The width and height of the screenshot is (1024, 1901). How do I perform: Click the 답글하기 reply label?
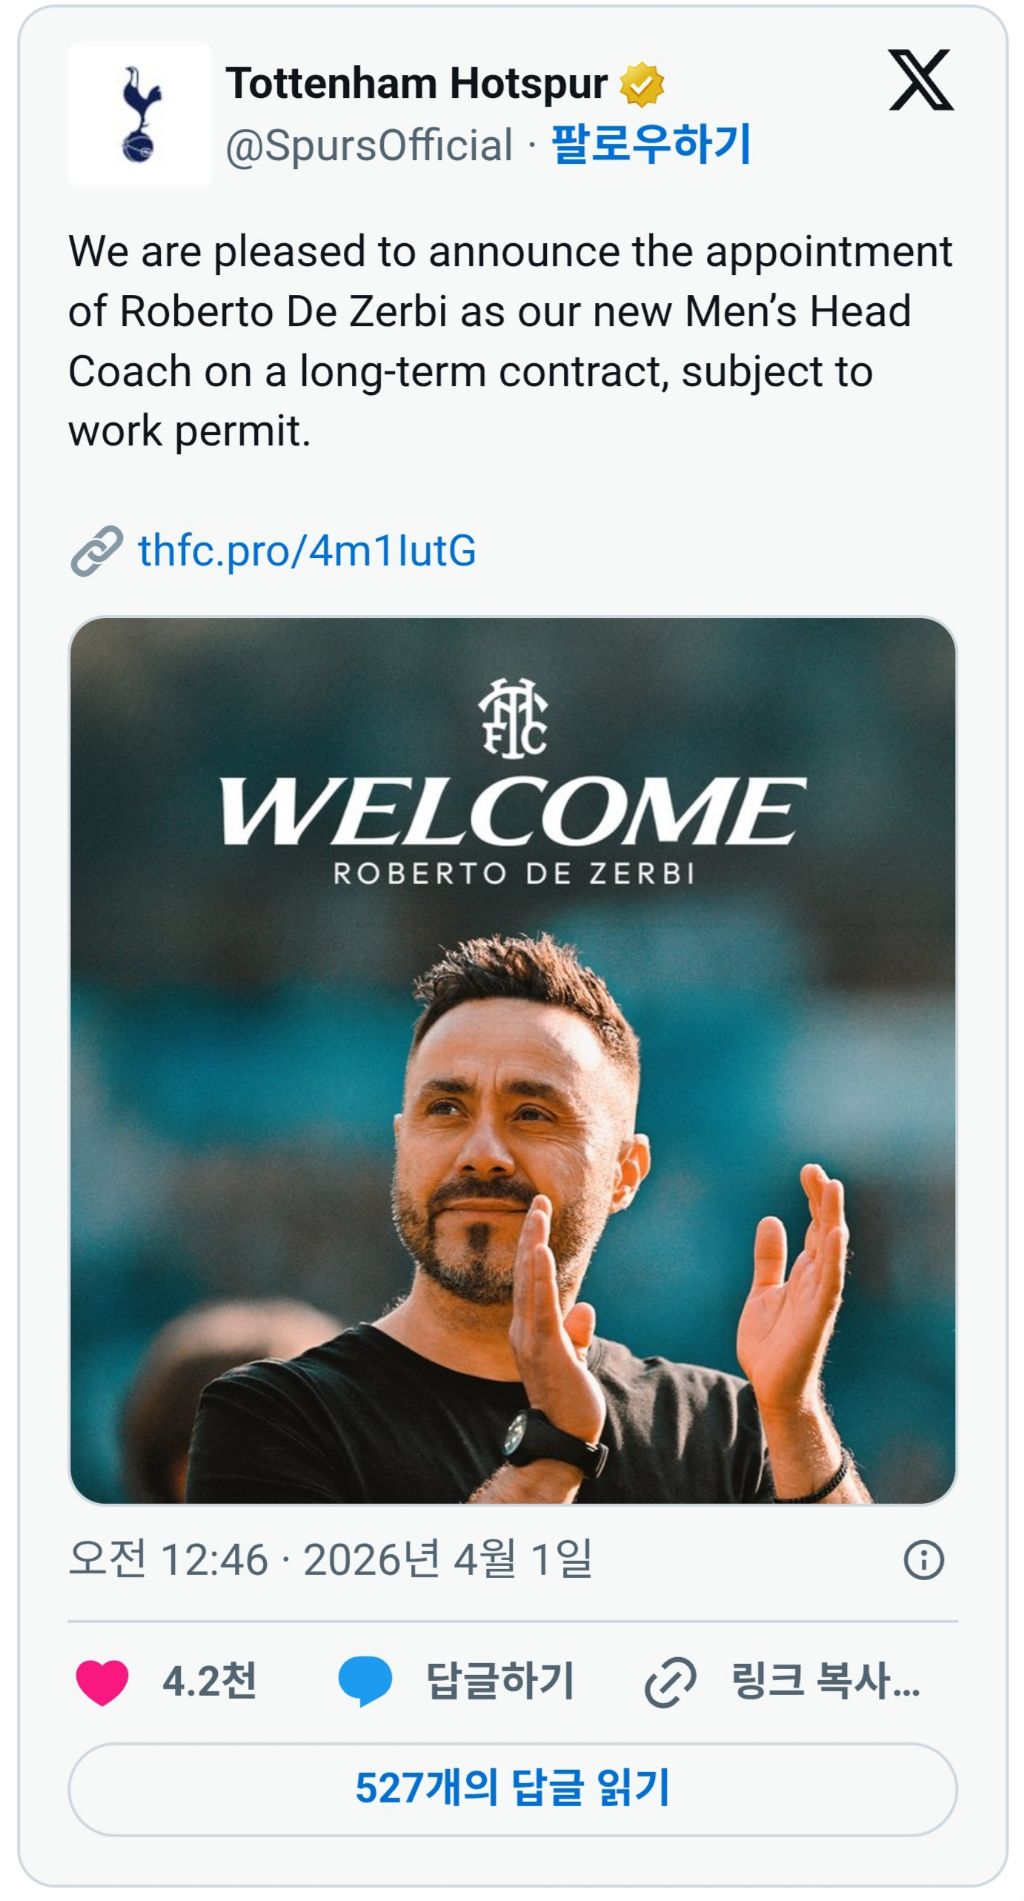pyautogui.click(x=500, y=1681)
